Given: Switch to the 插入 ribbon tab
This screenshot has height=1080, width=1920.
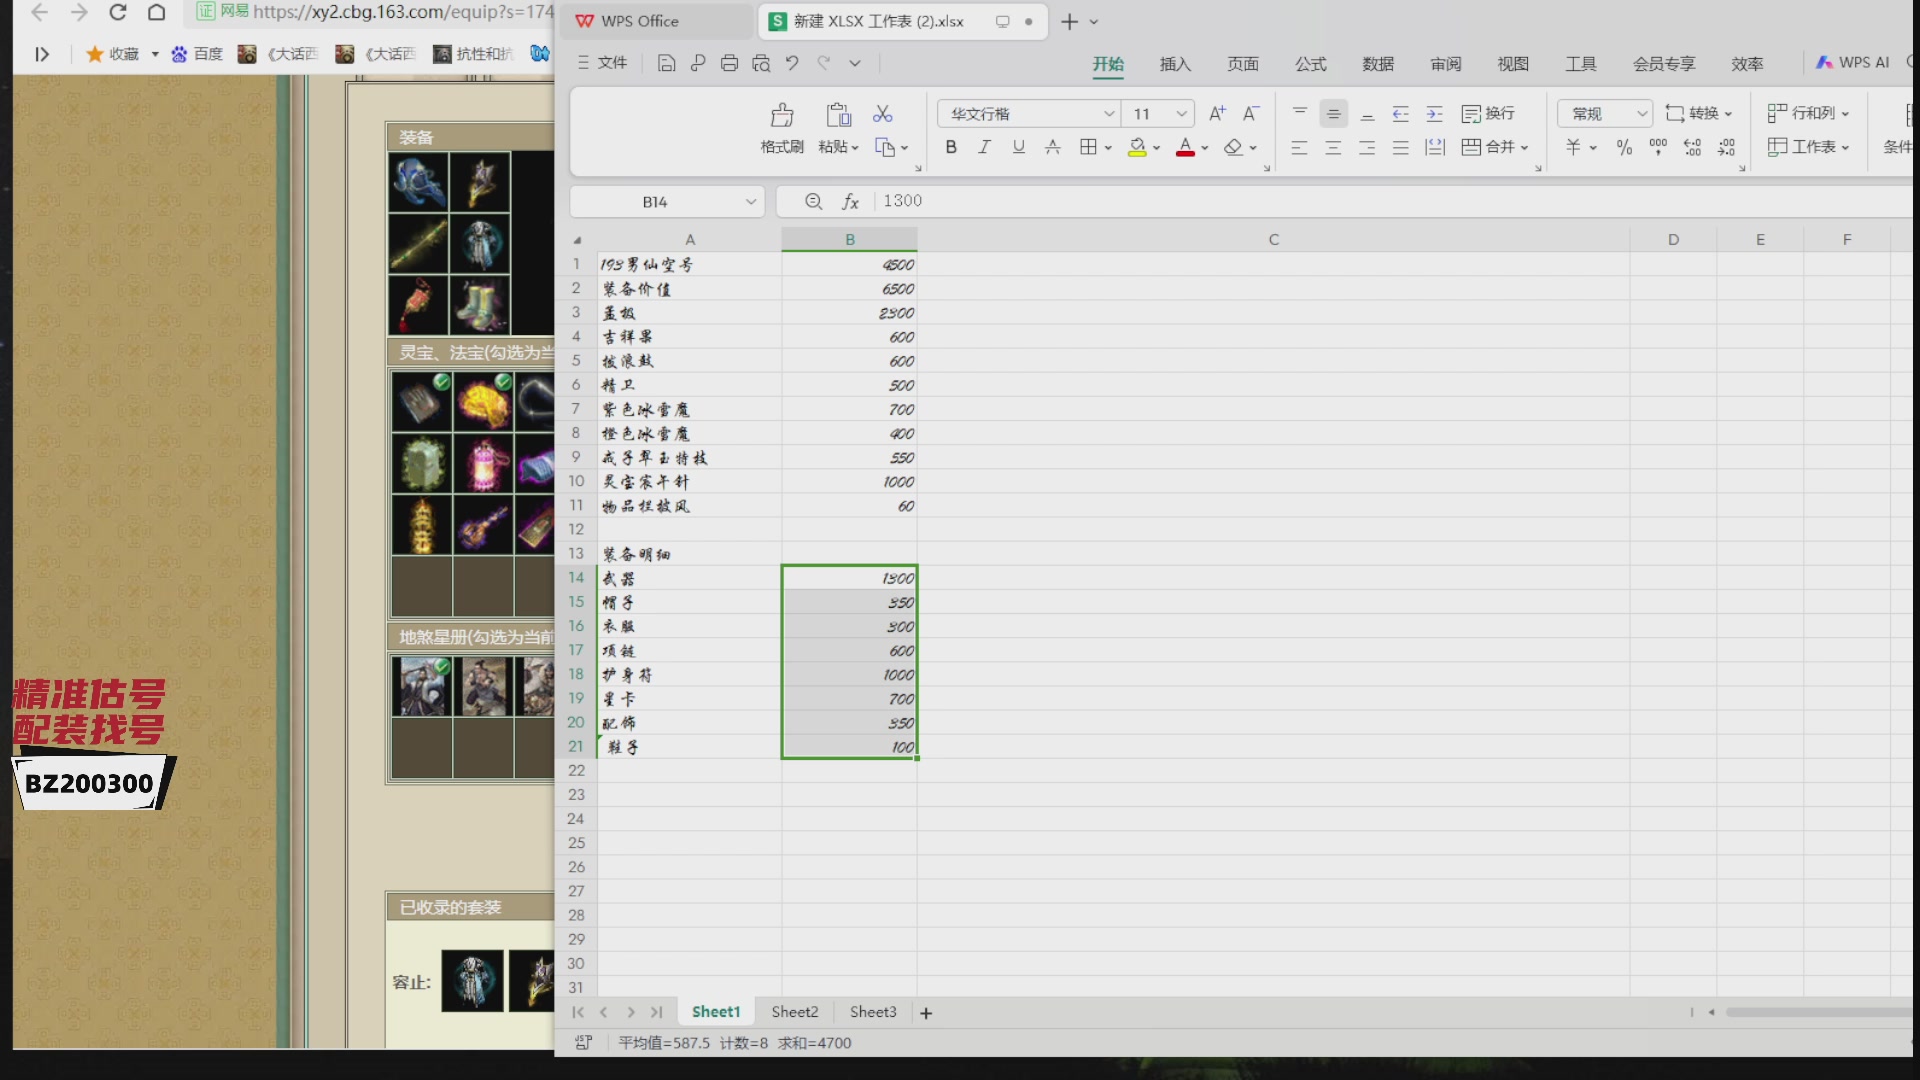Looking at the screenshot, I should pyautogui.click(x=1175, y=64).
